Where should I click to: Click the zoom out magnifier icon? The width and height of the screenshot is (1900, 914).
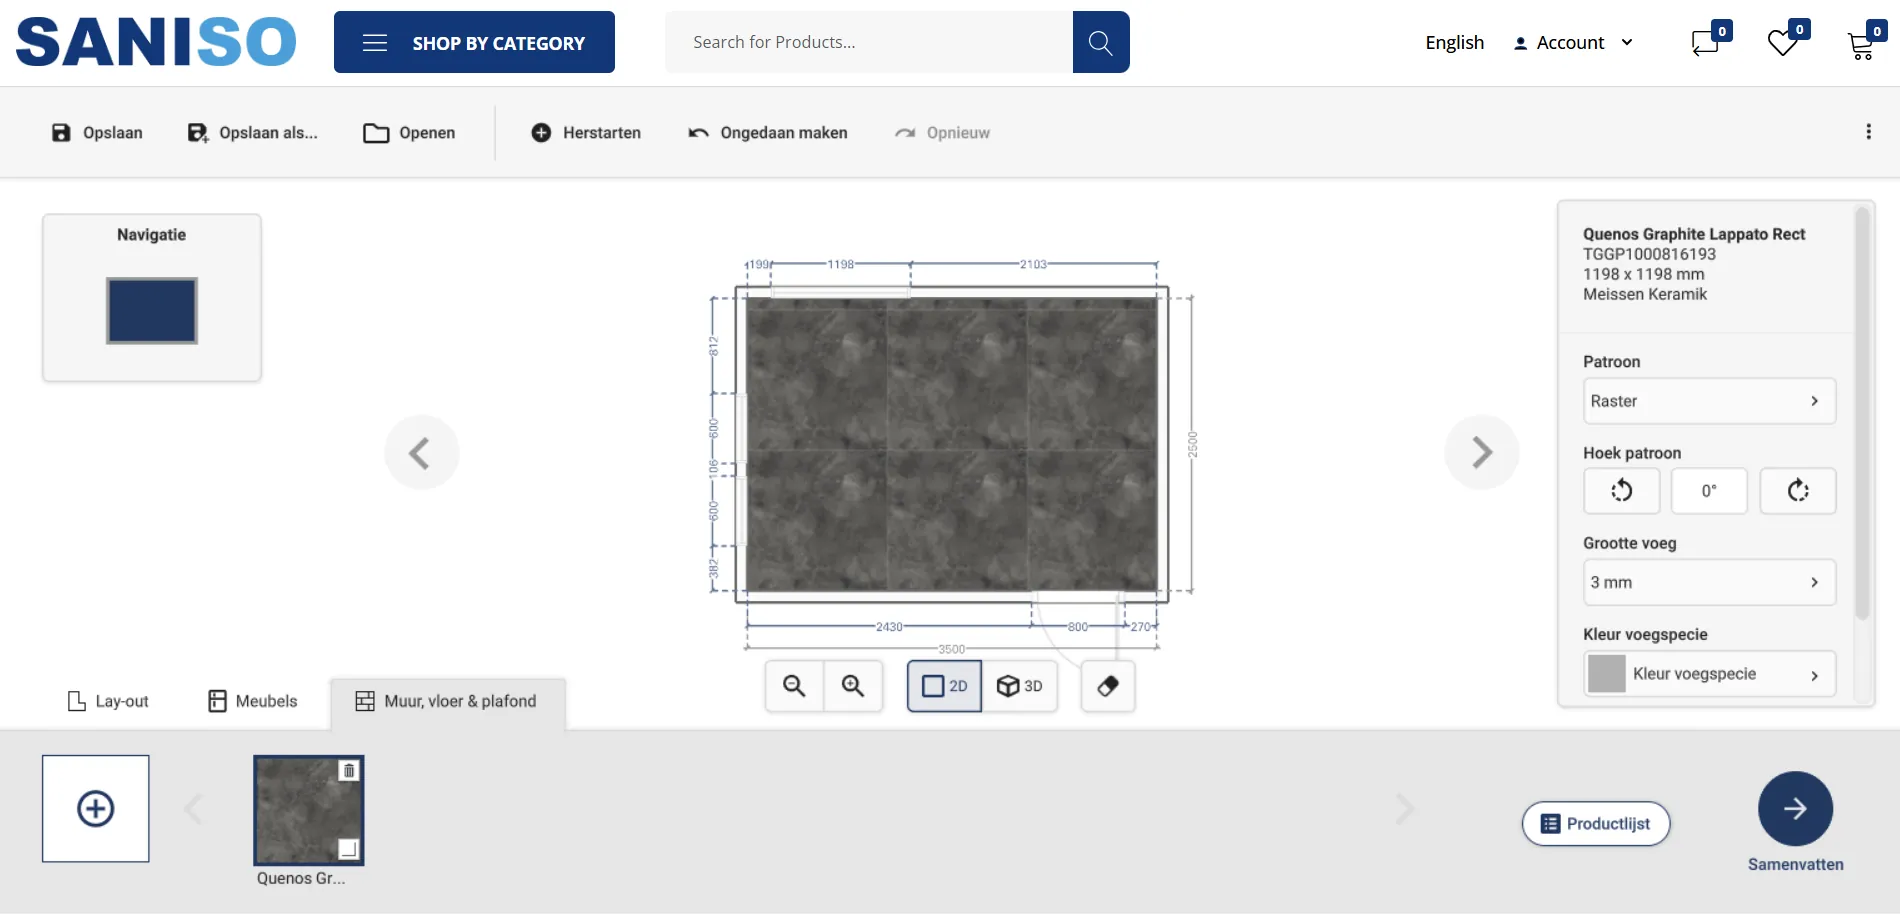point(794,686)
